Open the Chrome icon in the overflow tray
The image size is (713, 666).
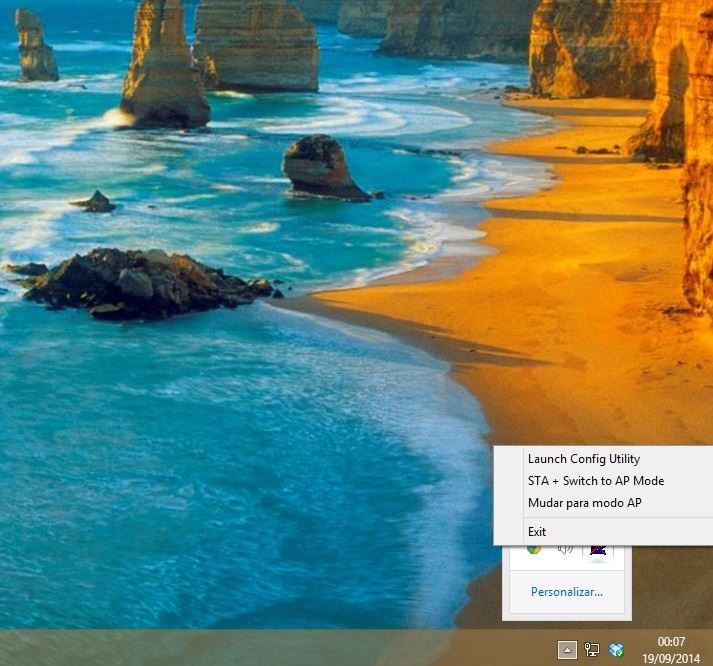(x=534, y=550)
